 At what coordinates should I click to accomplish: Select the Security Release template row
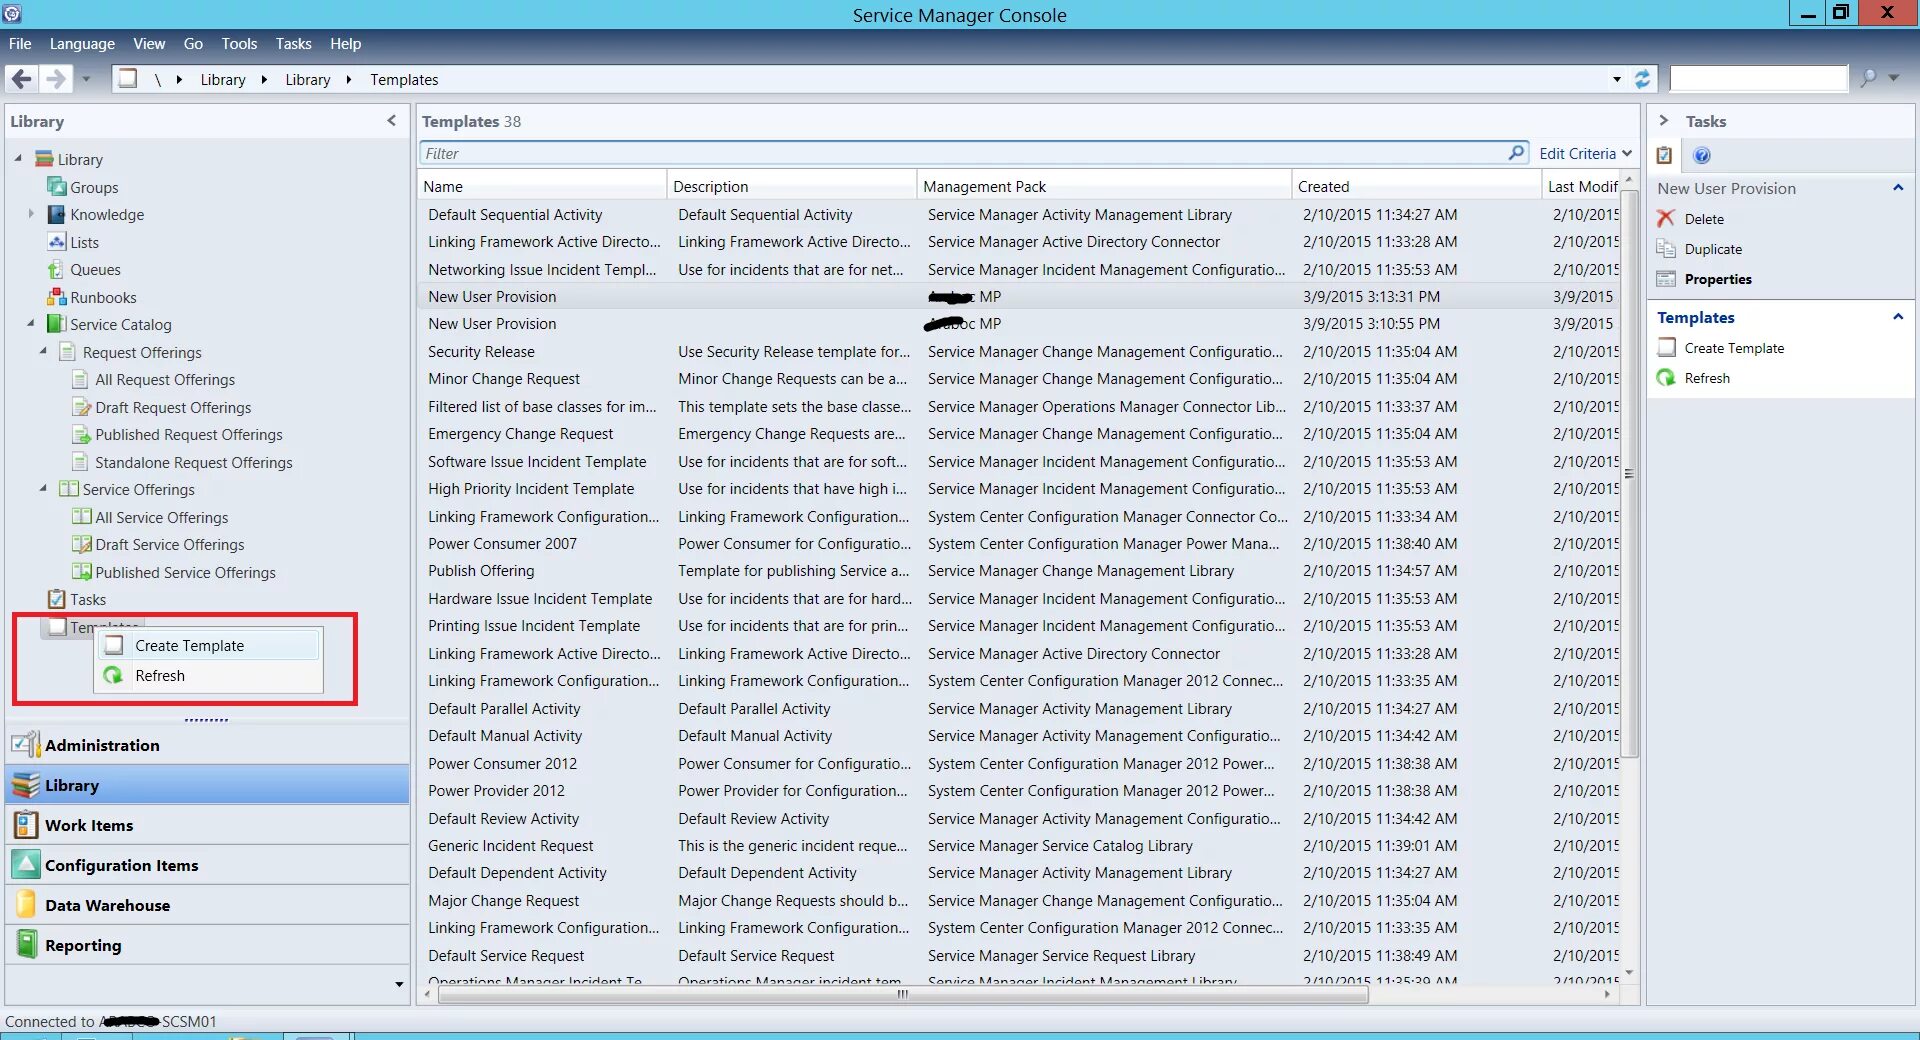pyautogui.click(x=1018, y=352)
